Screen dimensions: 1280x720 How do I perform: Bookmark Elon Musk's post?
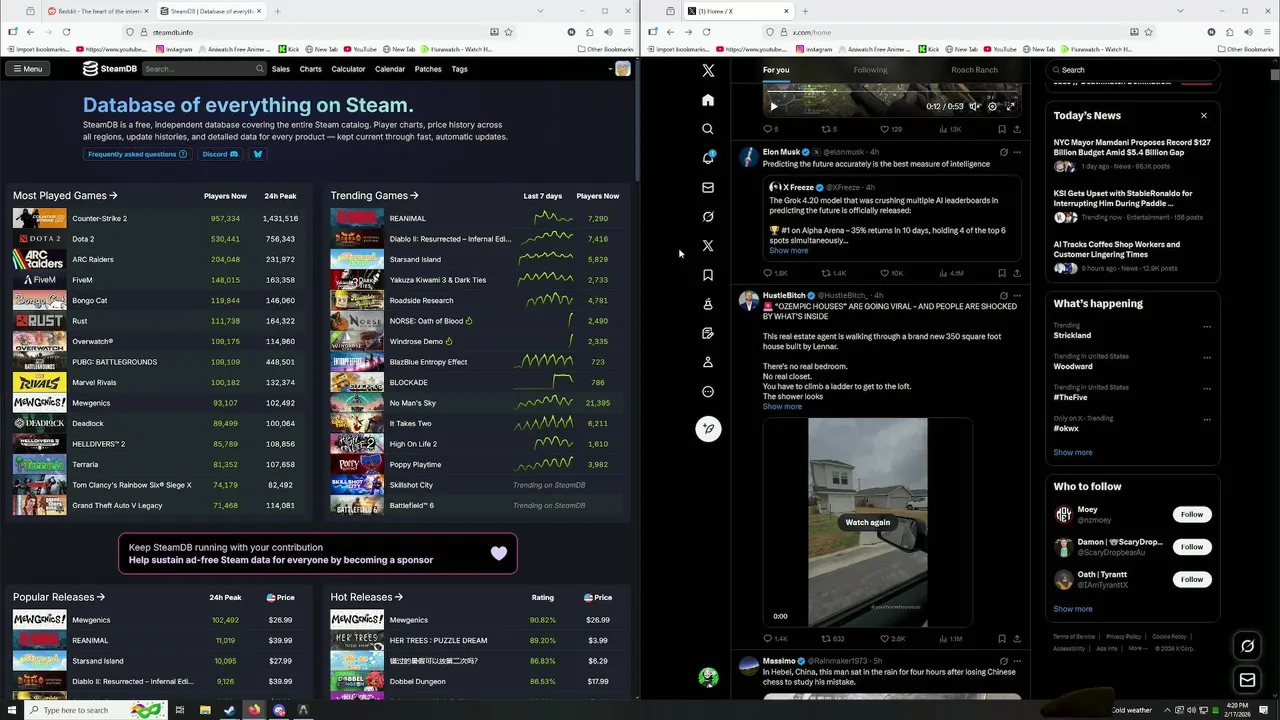point(1002,273)
